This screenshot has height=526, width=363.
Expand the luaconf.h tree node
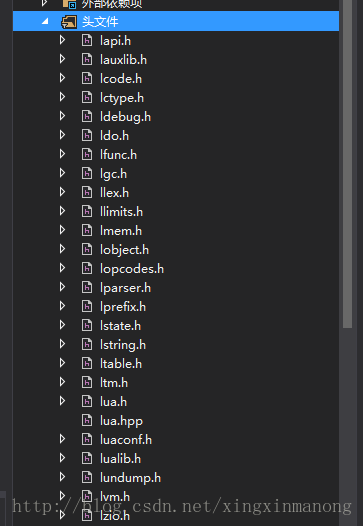coord(62,439)
